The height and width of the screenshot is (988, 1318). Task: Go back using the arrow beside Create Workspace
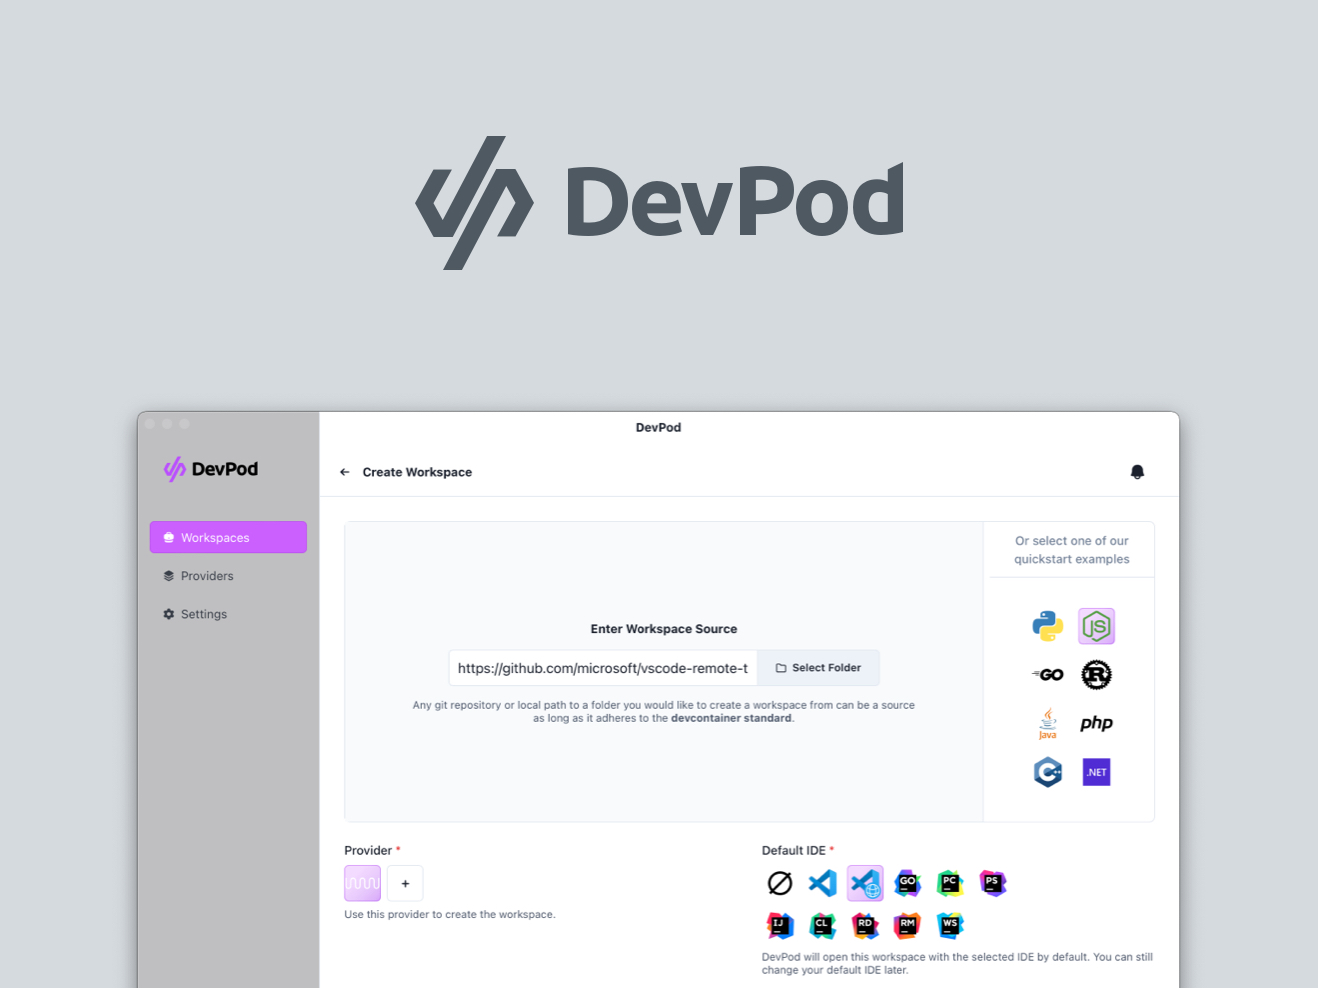coord(344,472)
